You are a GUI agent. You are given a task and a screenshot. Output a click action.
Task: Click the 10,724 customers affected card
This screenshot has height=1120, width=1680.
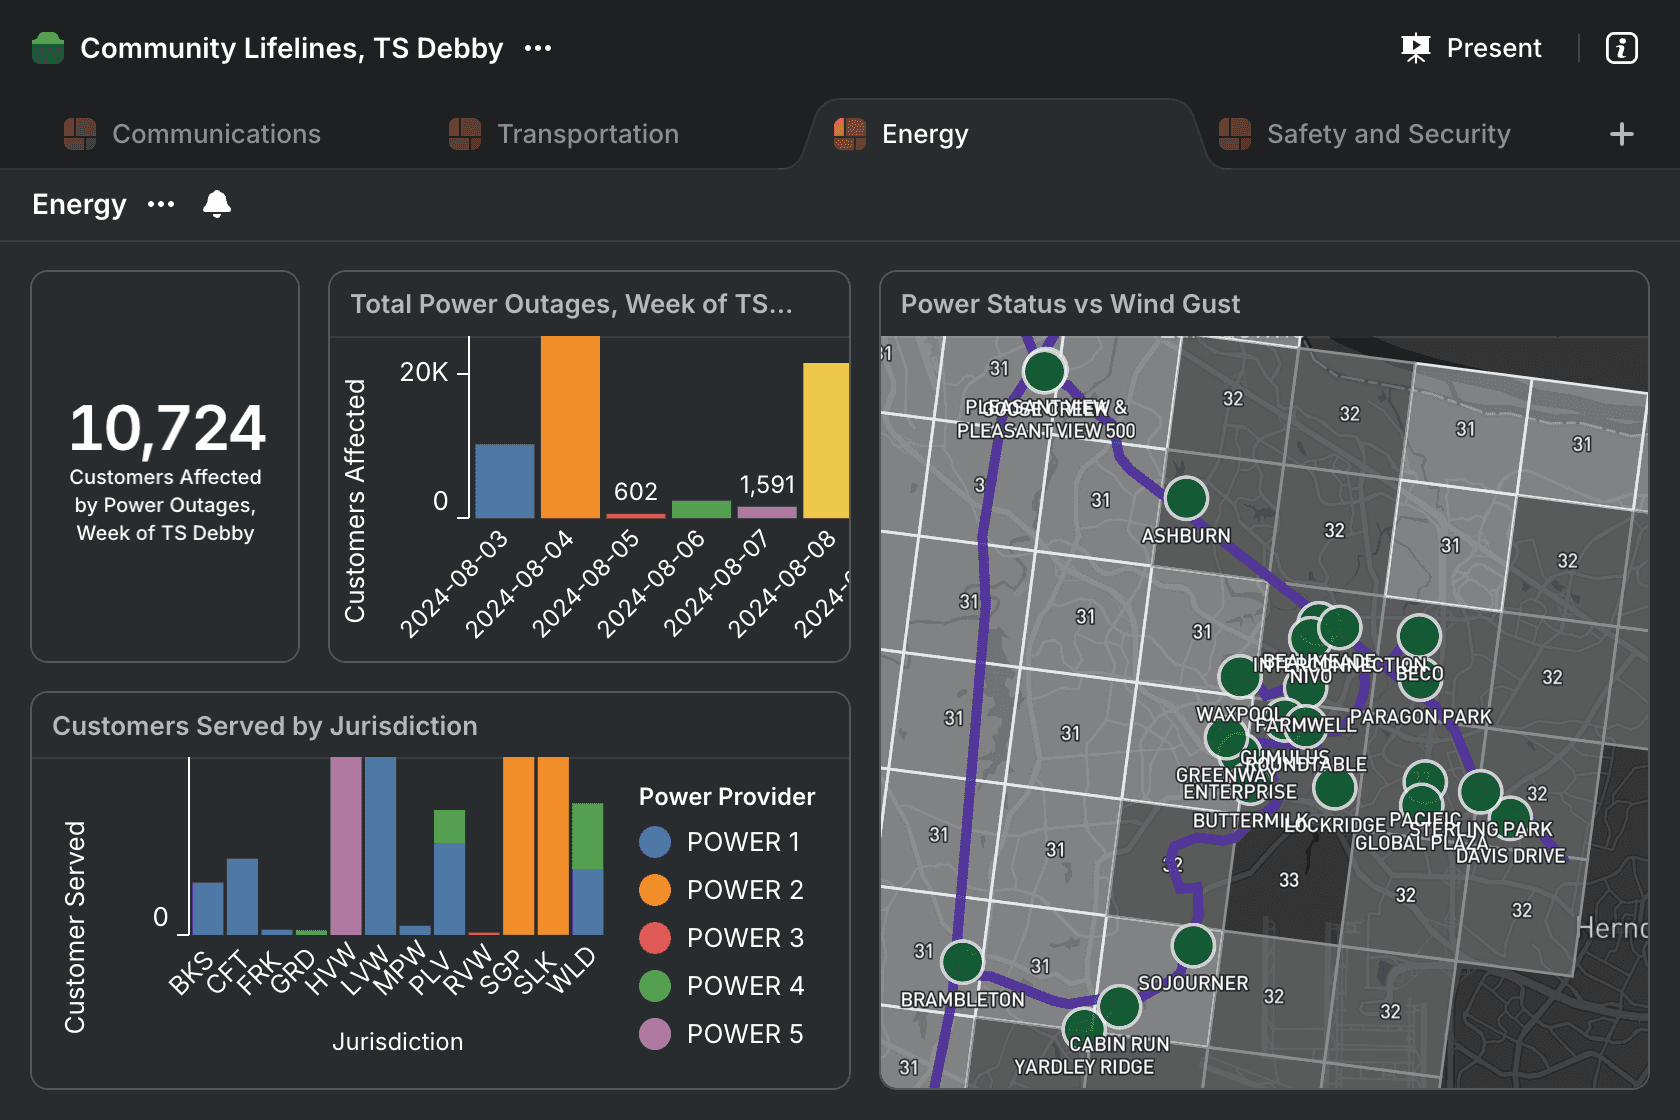click(166, 466)
